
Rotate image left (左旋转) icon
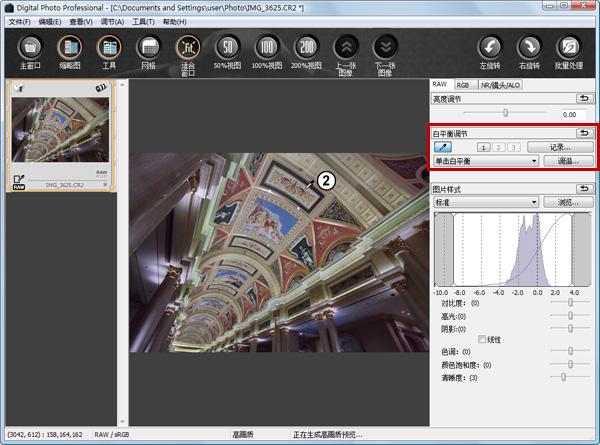tap(490, 48)
